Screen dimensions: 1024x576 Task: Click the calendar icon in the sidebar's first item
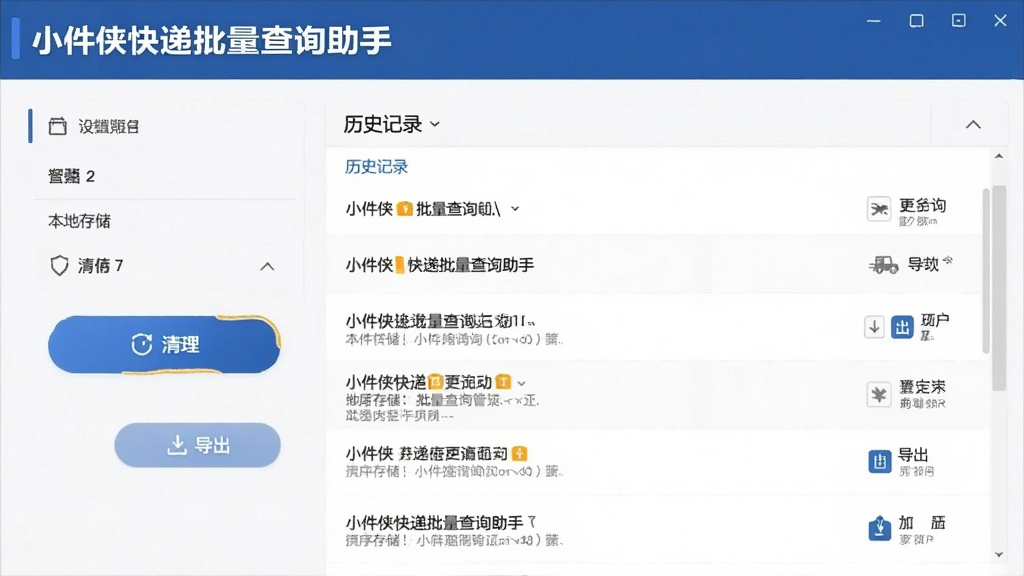(57, 126)
